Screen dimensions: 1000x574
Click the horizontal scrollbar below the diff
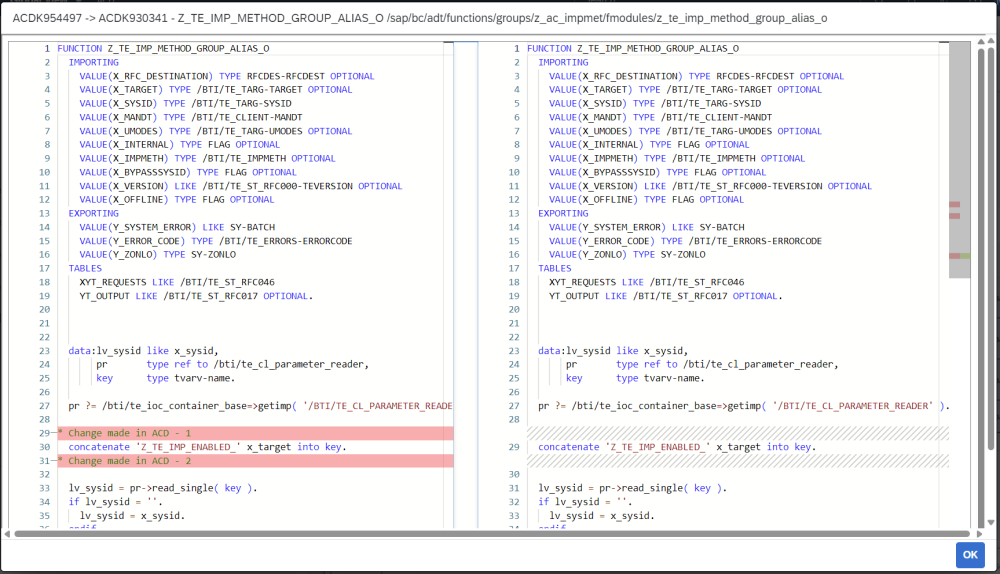492,534
